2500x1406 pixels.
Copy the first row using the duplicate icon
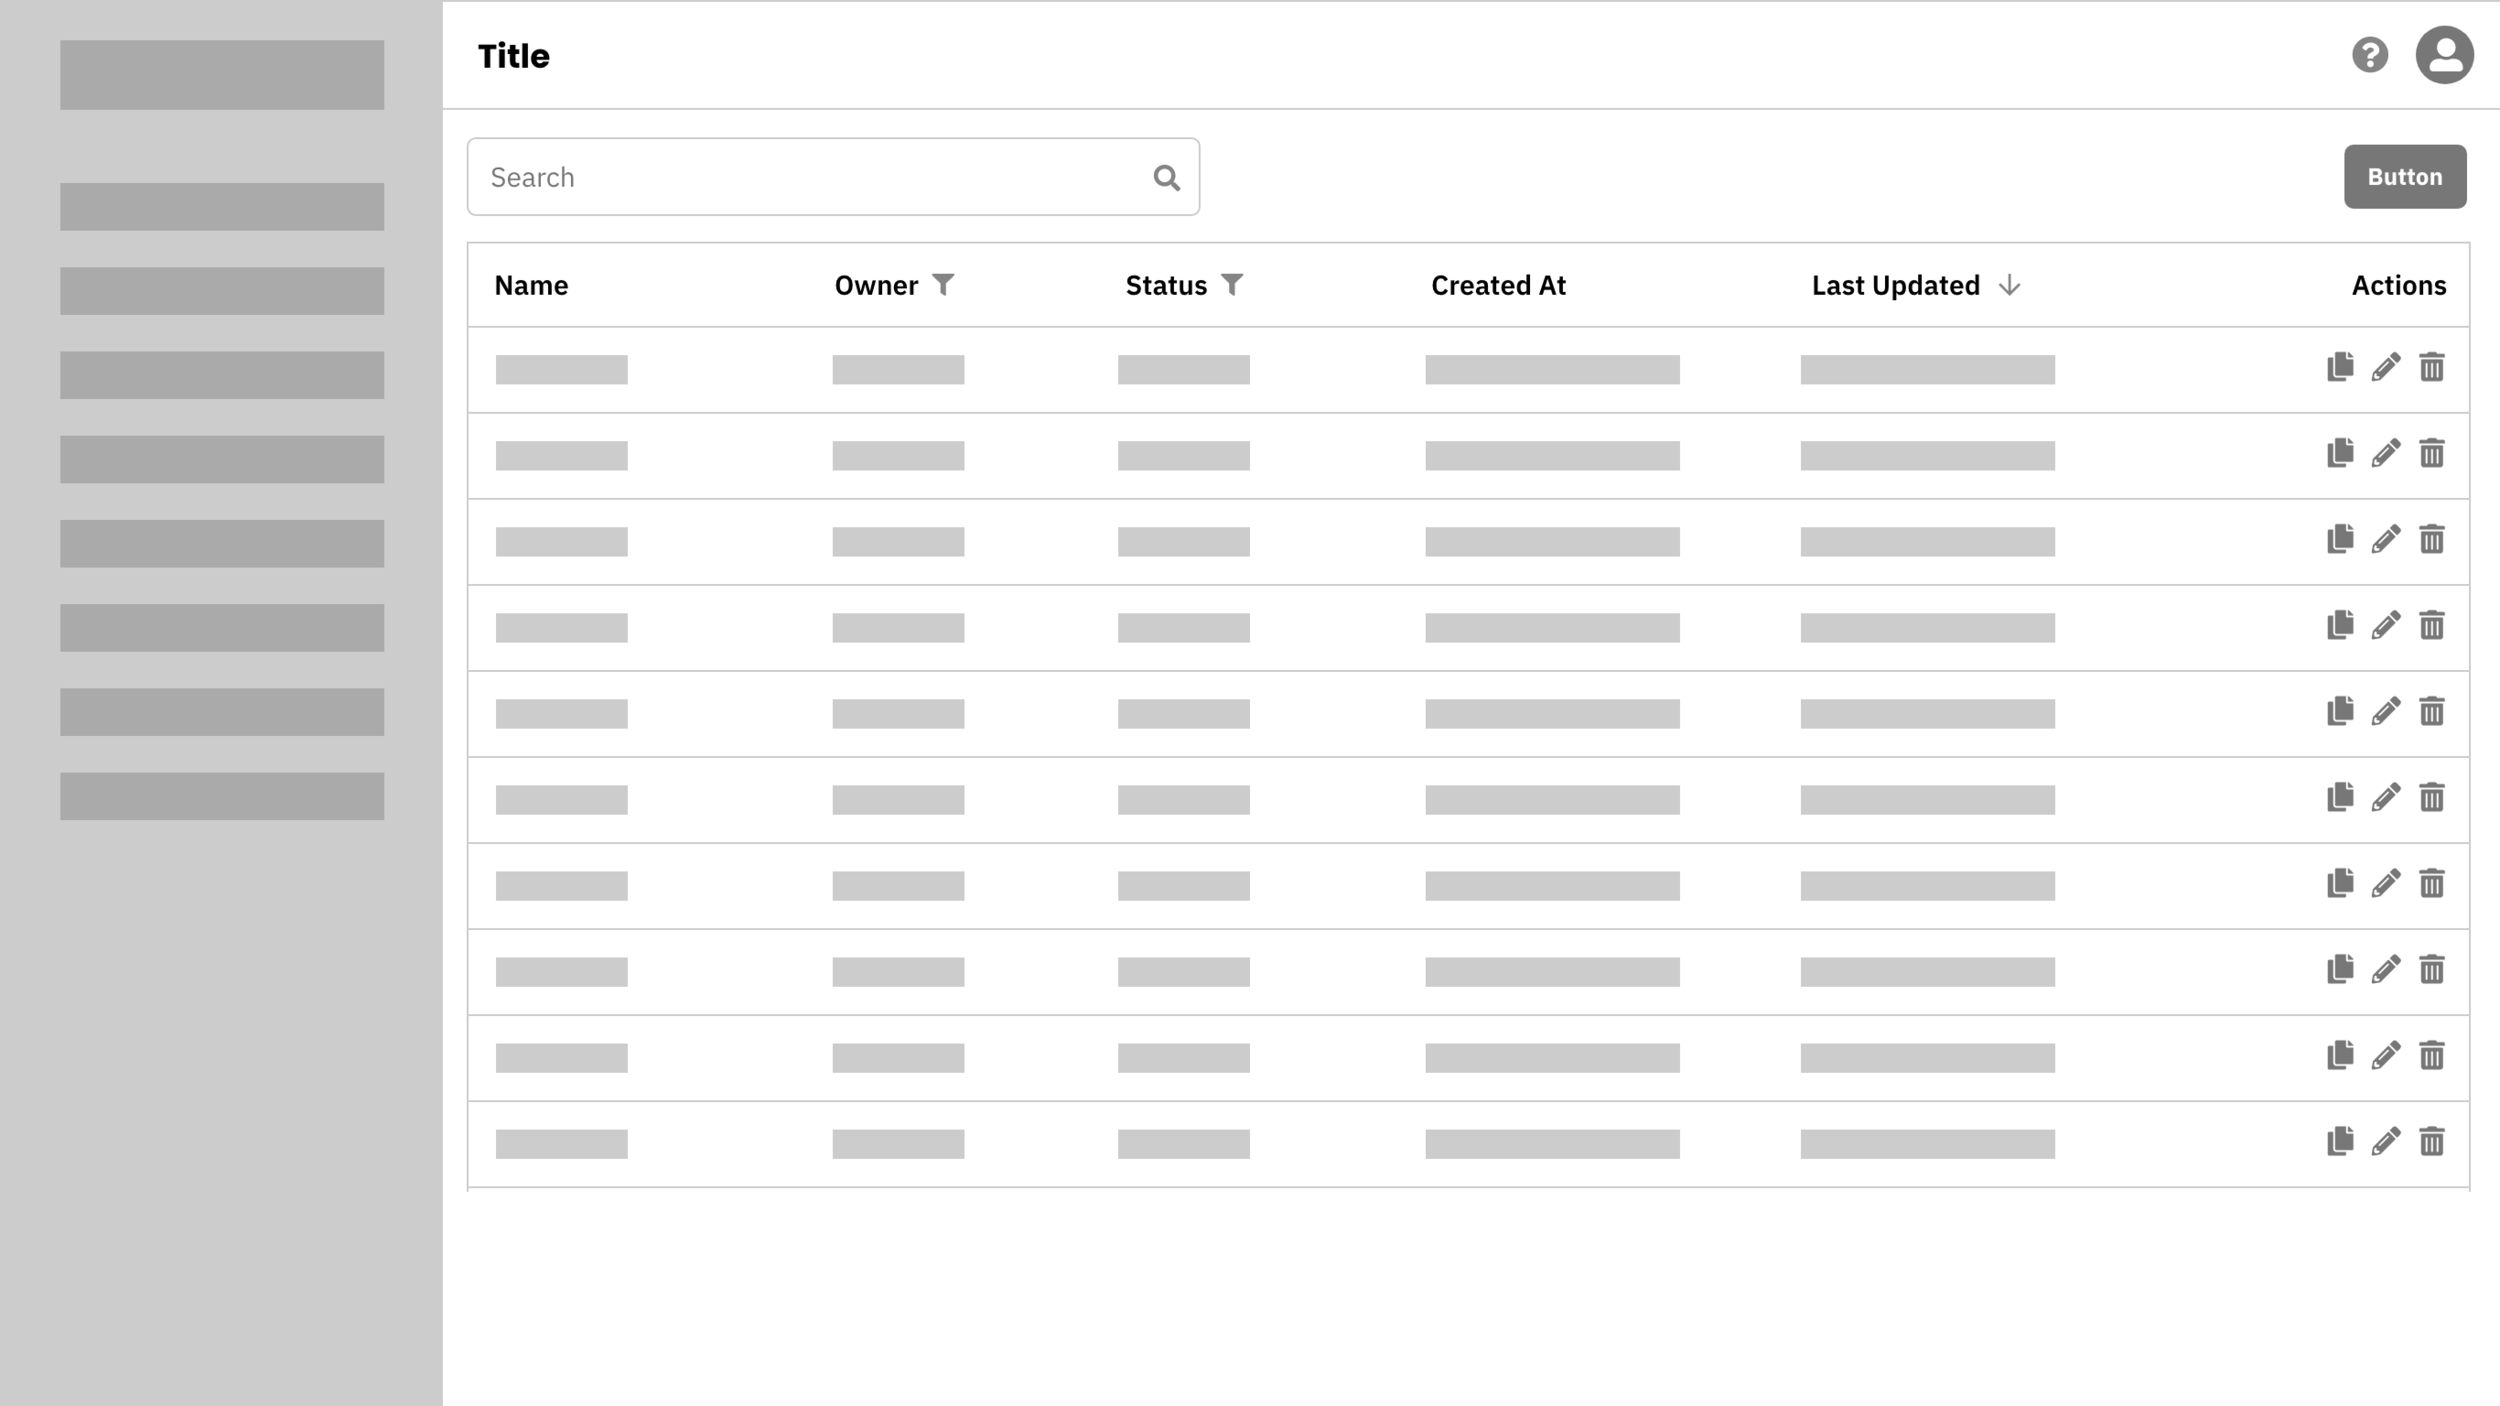coord(2340,367)
